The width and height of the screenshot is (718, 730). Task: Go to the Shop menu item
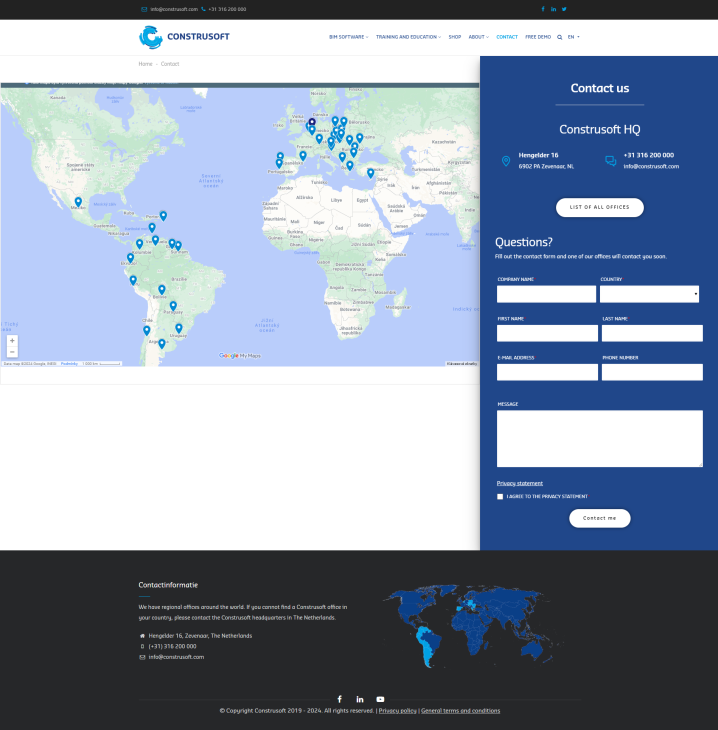coord(455,37)
